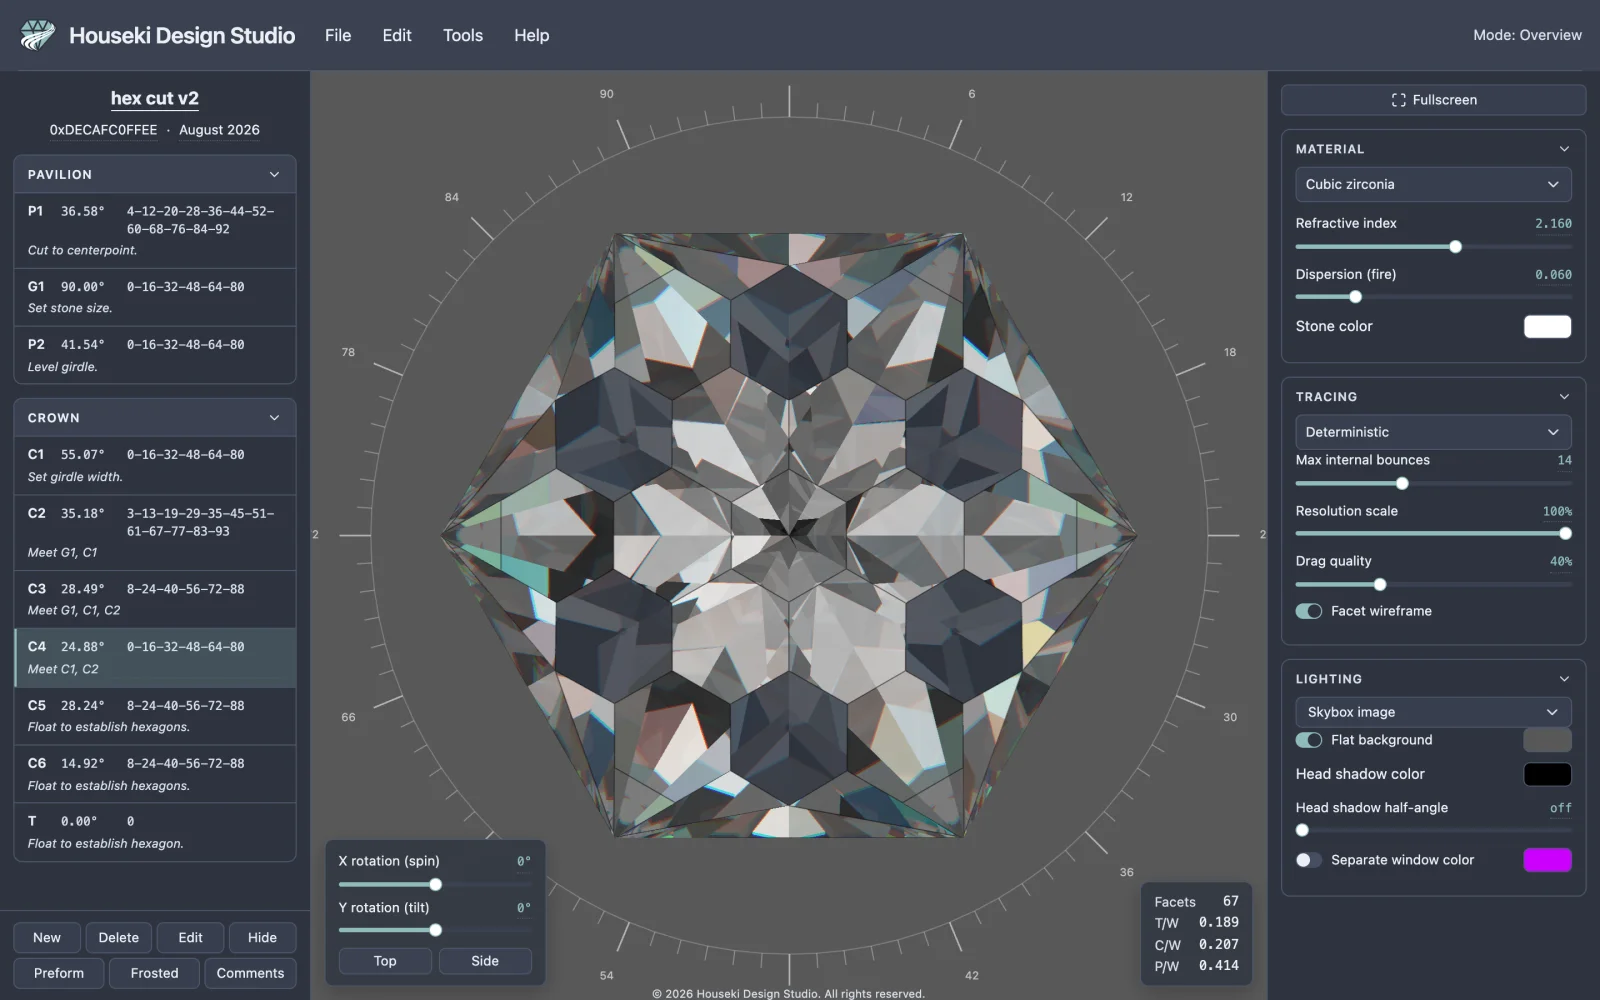Open the Deterministic tracing dropdown
1600x1000 pixels.
[x=1433, y=432]
